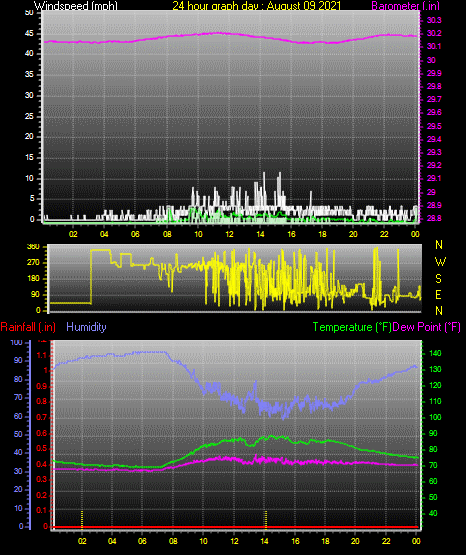Click the 270 degree axis label
The height and width of the screenshot is (555, 466).
[33, 263]
